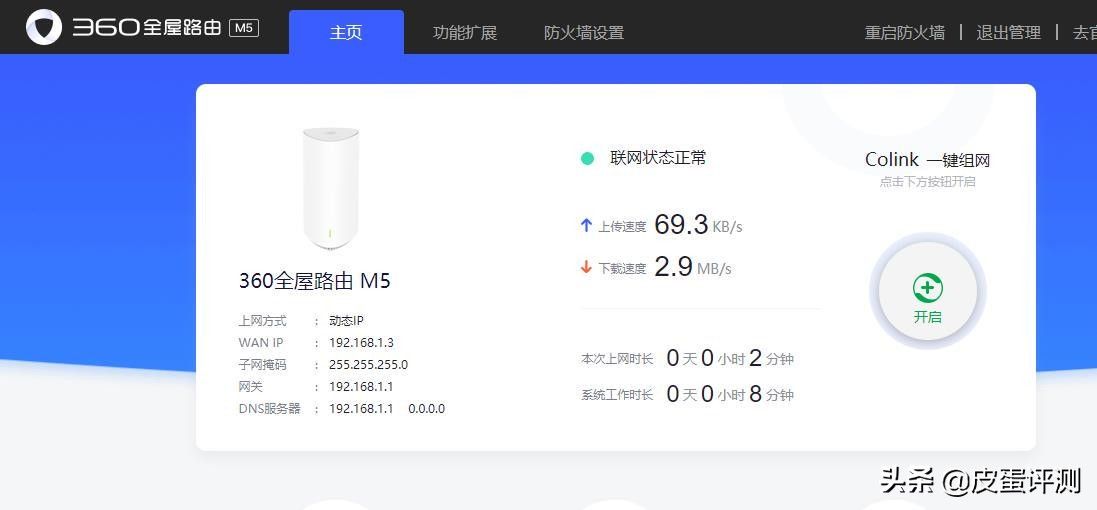This screenshot has width=1097, height=510.
Task: Click 上网方式 label
Action: 262,321
